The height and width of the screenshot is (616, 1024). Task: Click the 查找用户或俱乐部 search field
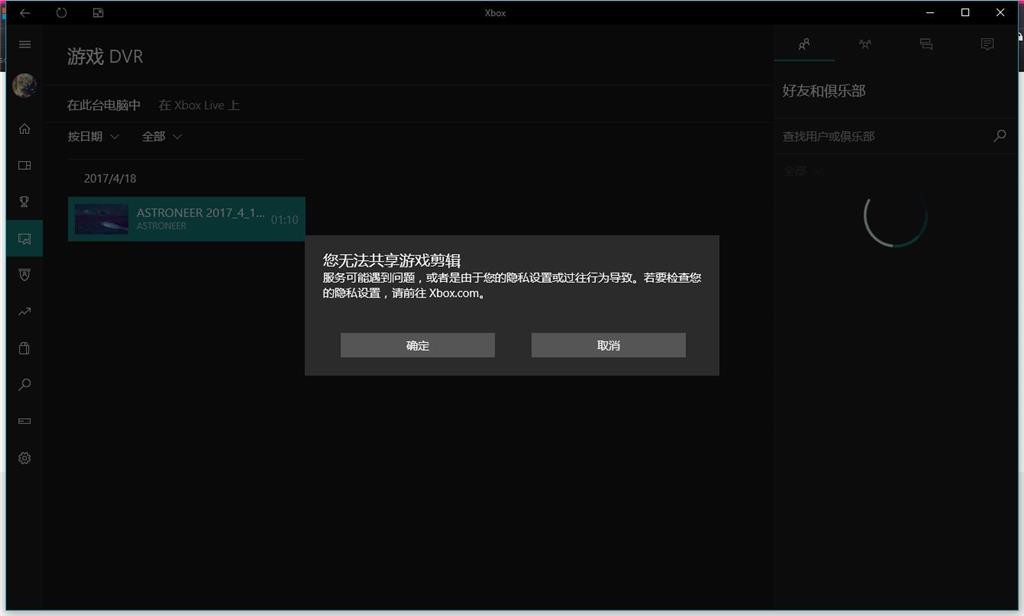pos(884,136)
